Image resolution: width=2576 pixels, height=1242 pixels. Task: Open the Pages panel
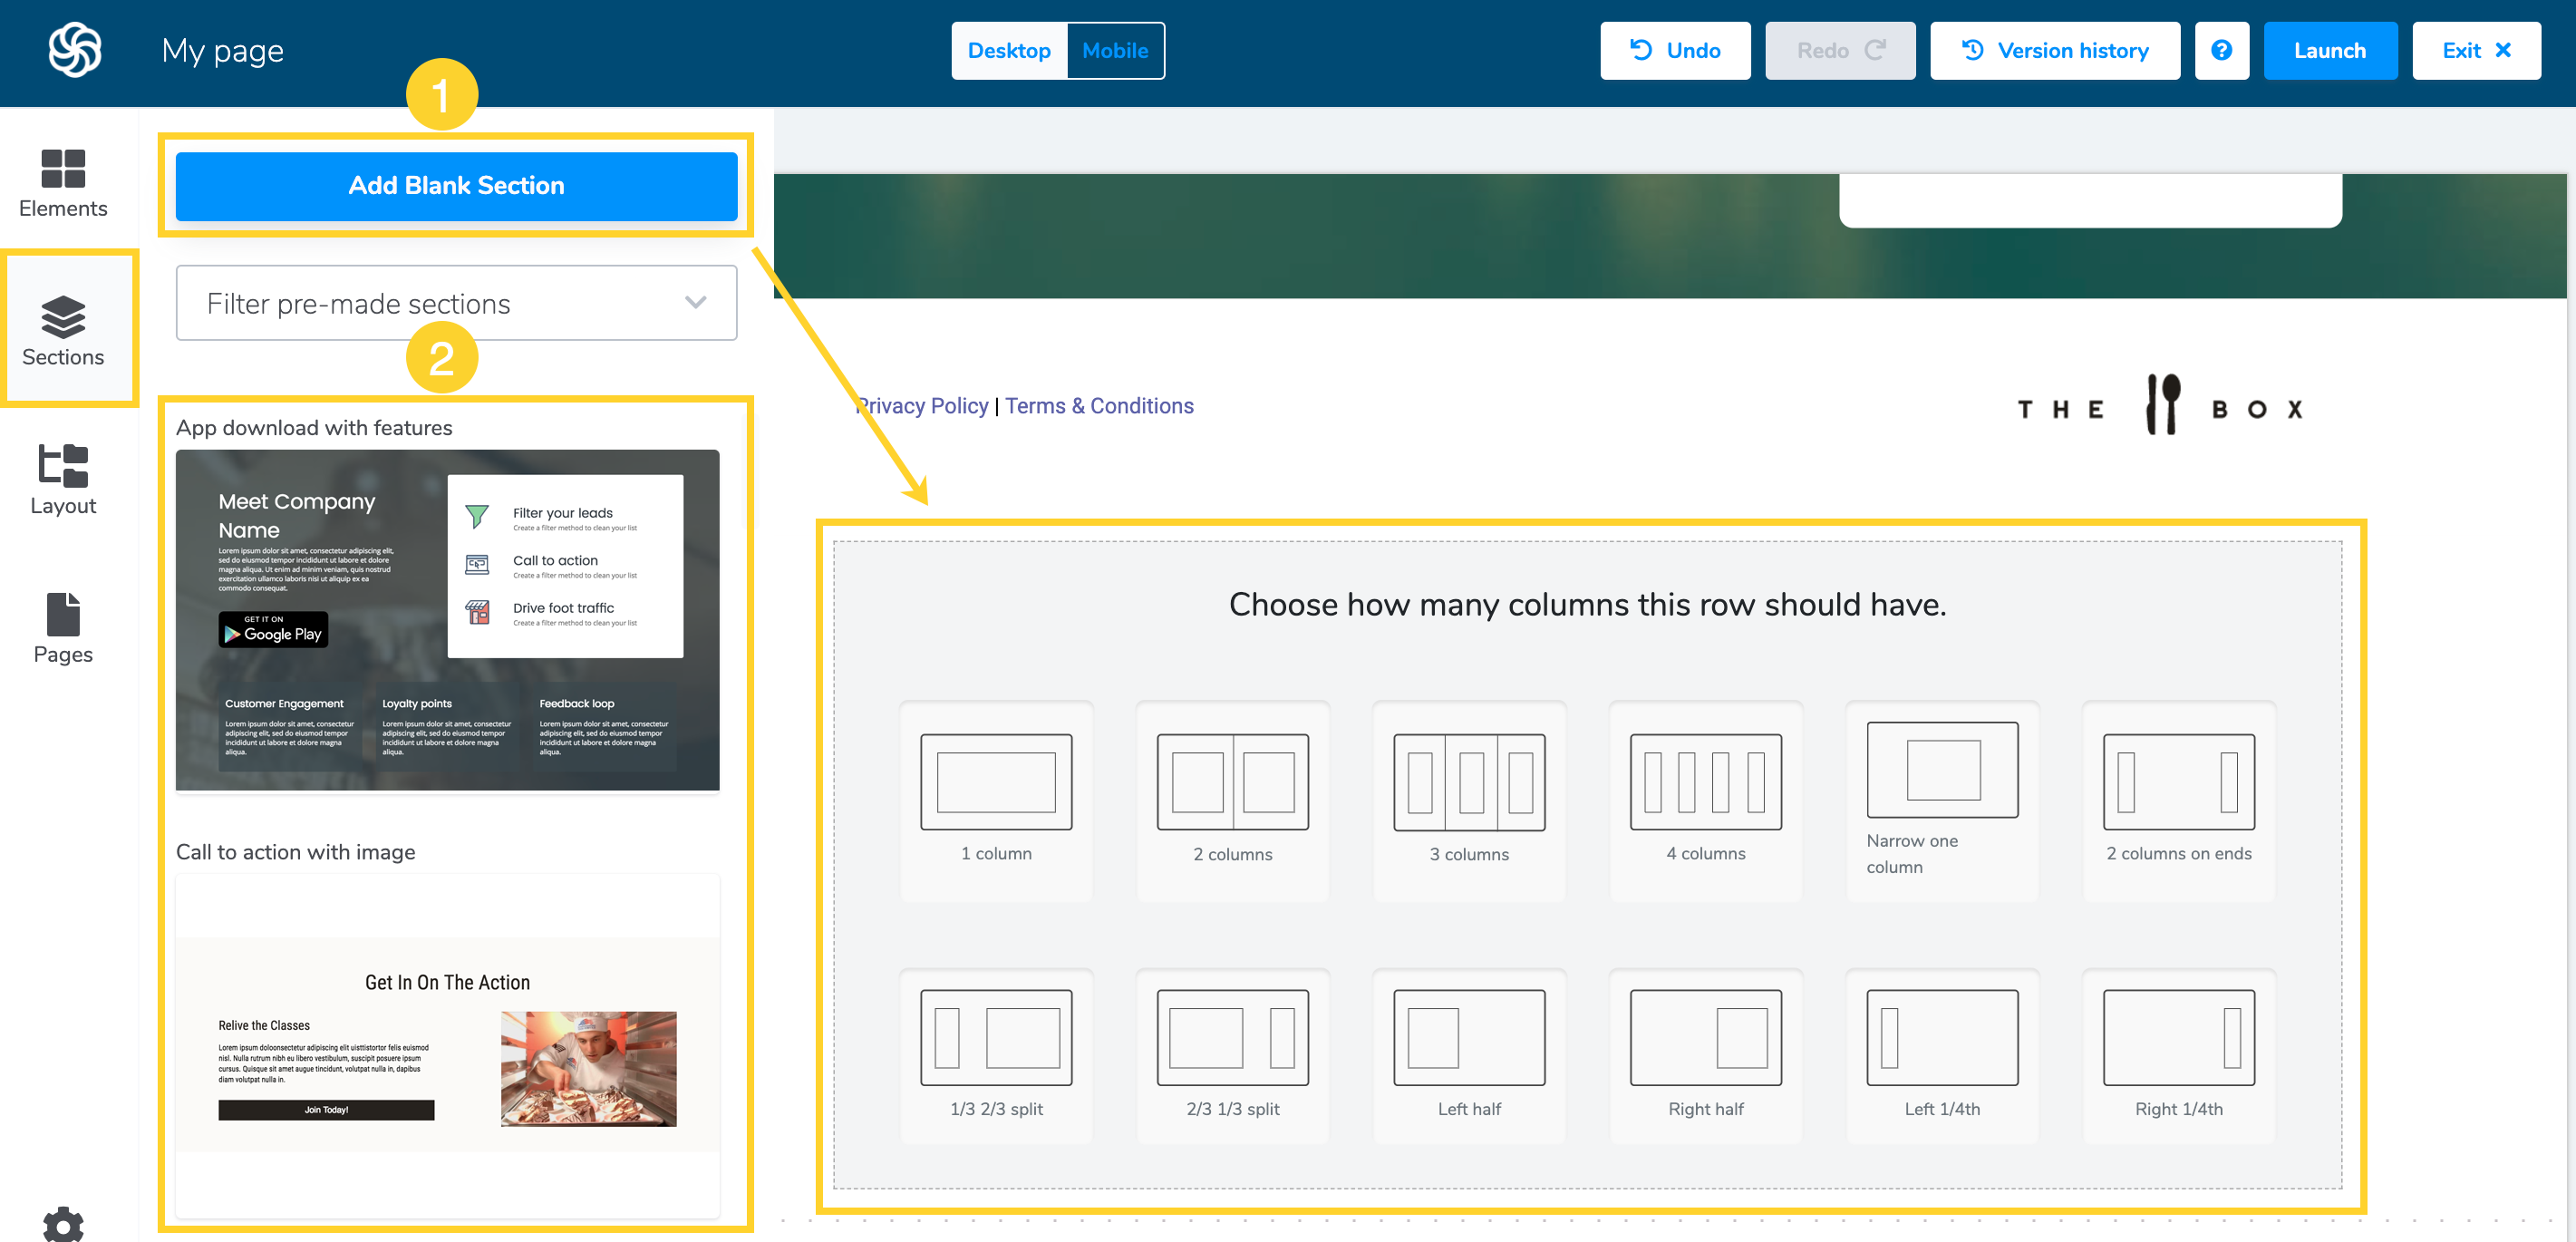63,628
